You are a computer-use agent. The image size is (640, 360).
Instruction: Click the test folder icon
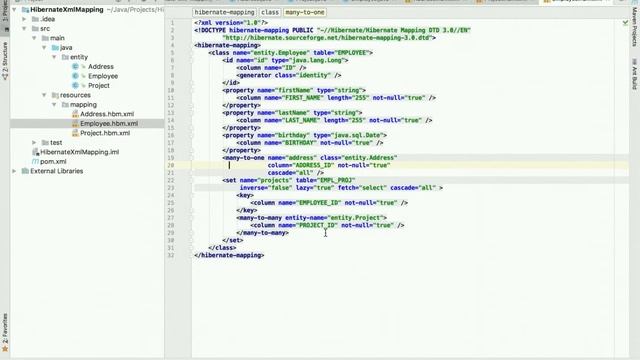pos(45,142)
